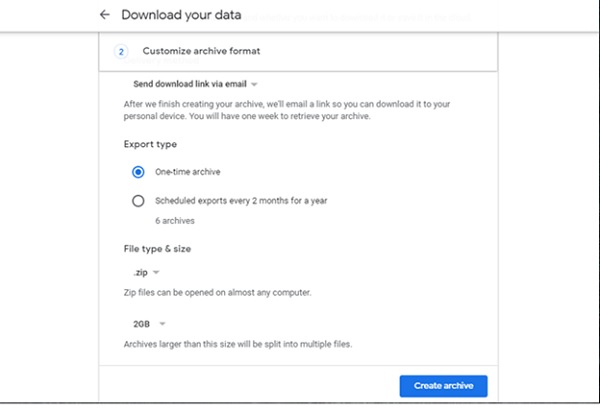
Task: Click the arrow beside .zip
Action: pos(156,272)
